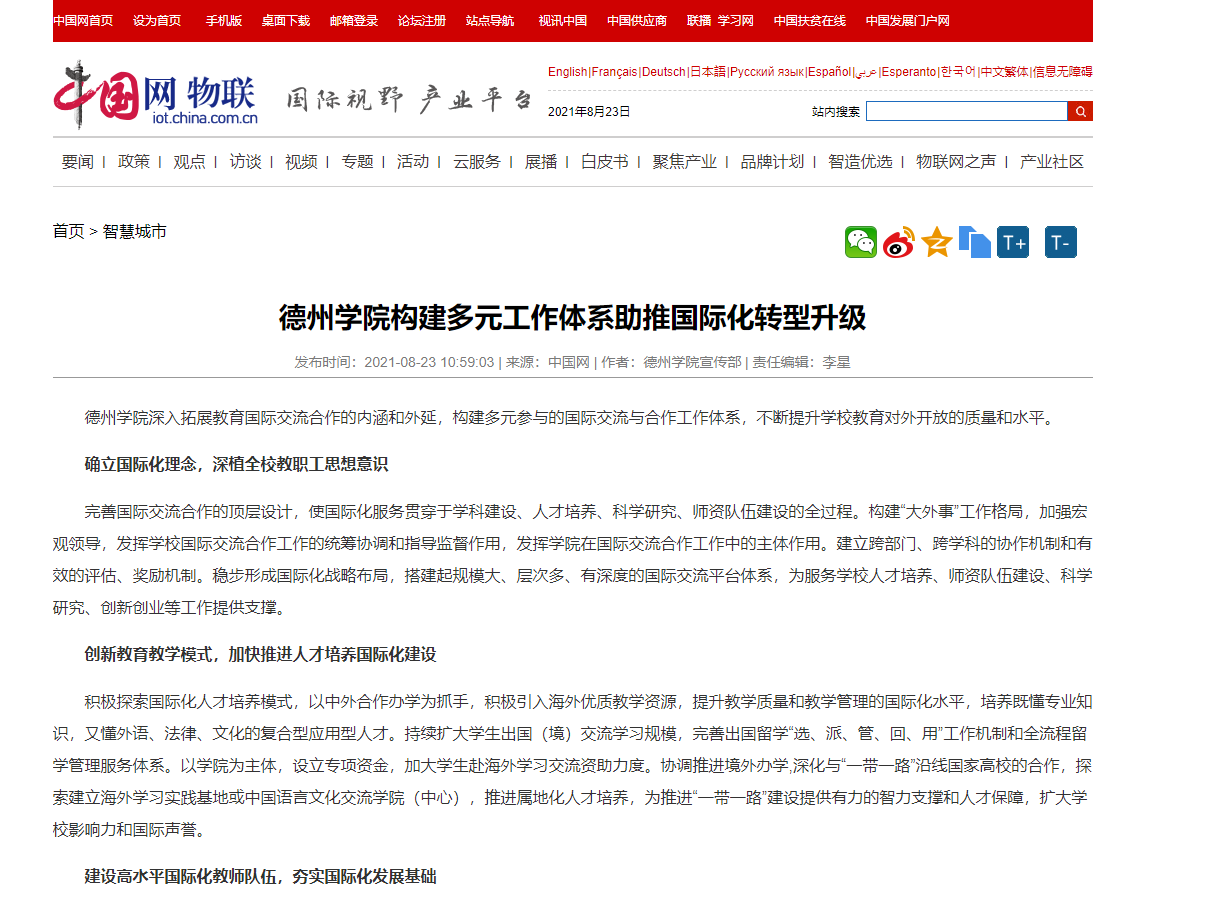The height and width of the screenshot is (902, 1209).
Task: Open 中国扶贫在线 top bar link
Action: [809, 21]
